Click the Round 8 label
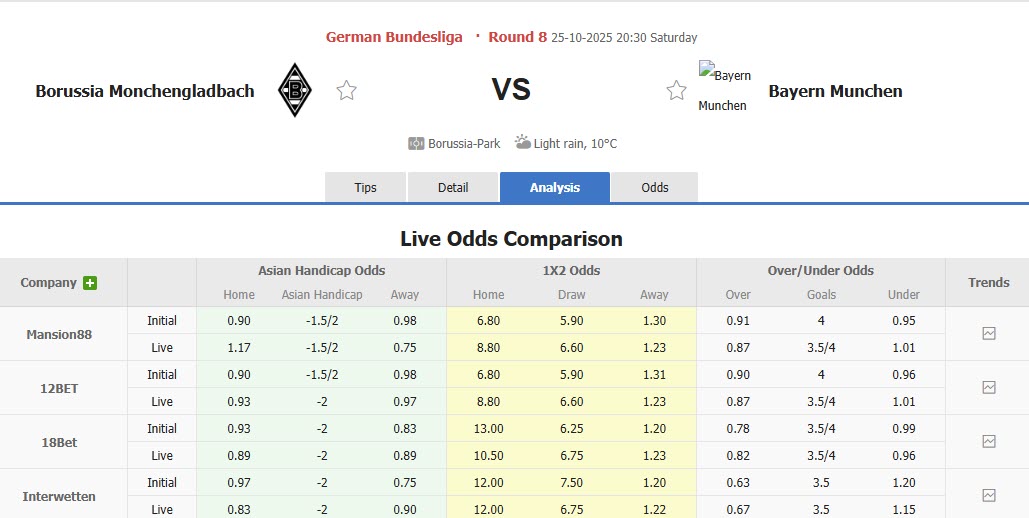 tap(517, 37)
